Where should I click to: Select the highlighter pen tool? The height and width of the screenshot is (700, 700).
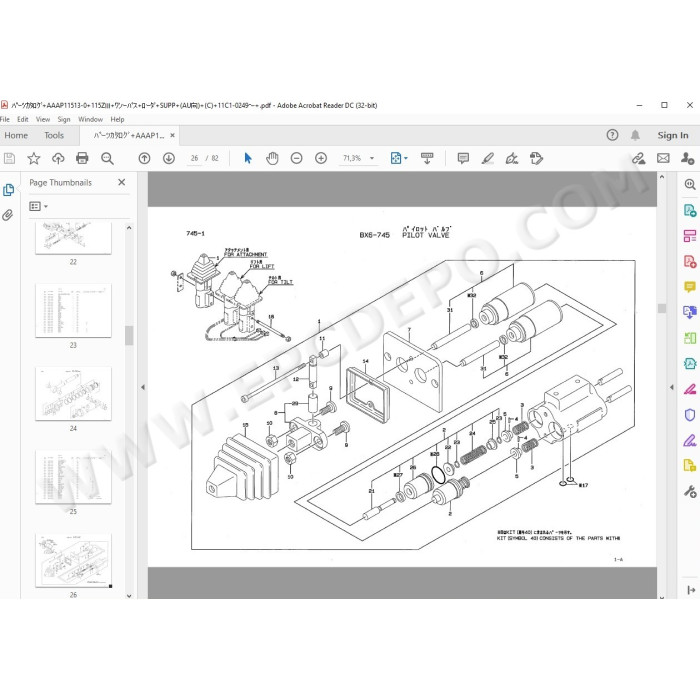coord(488,158)
